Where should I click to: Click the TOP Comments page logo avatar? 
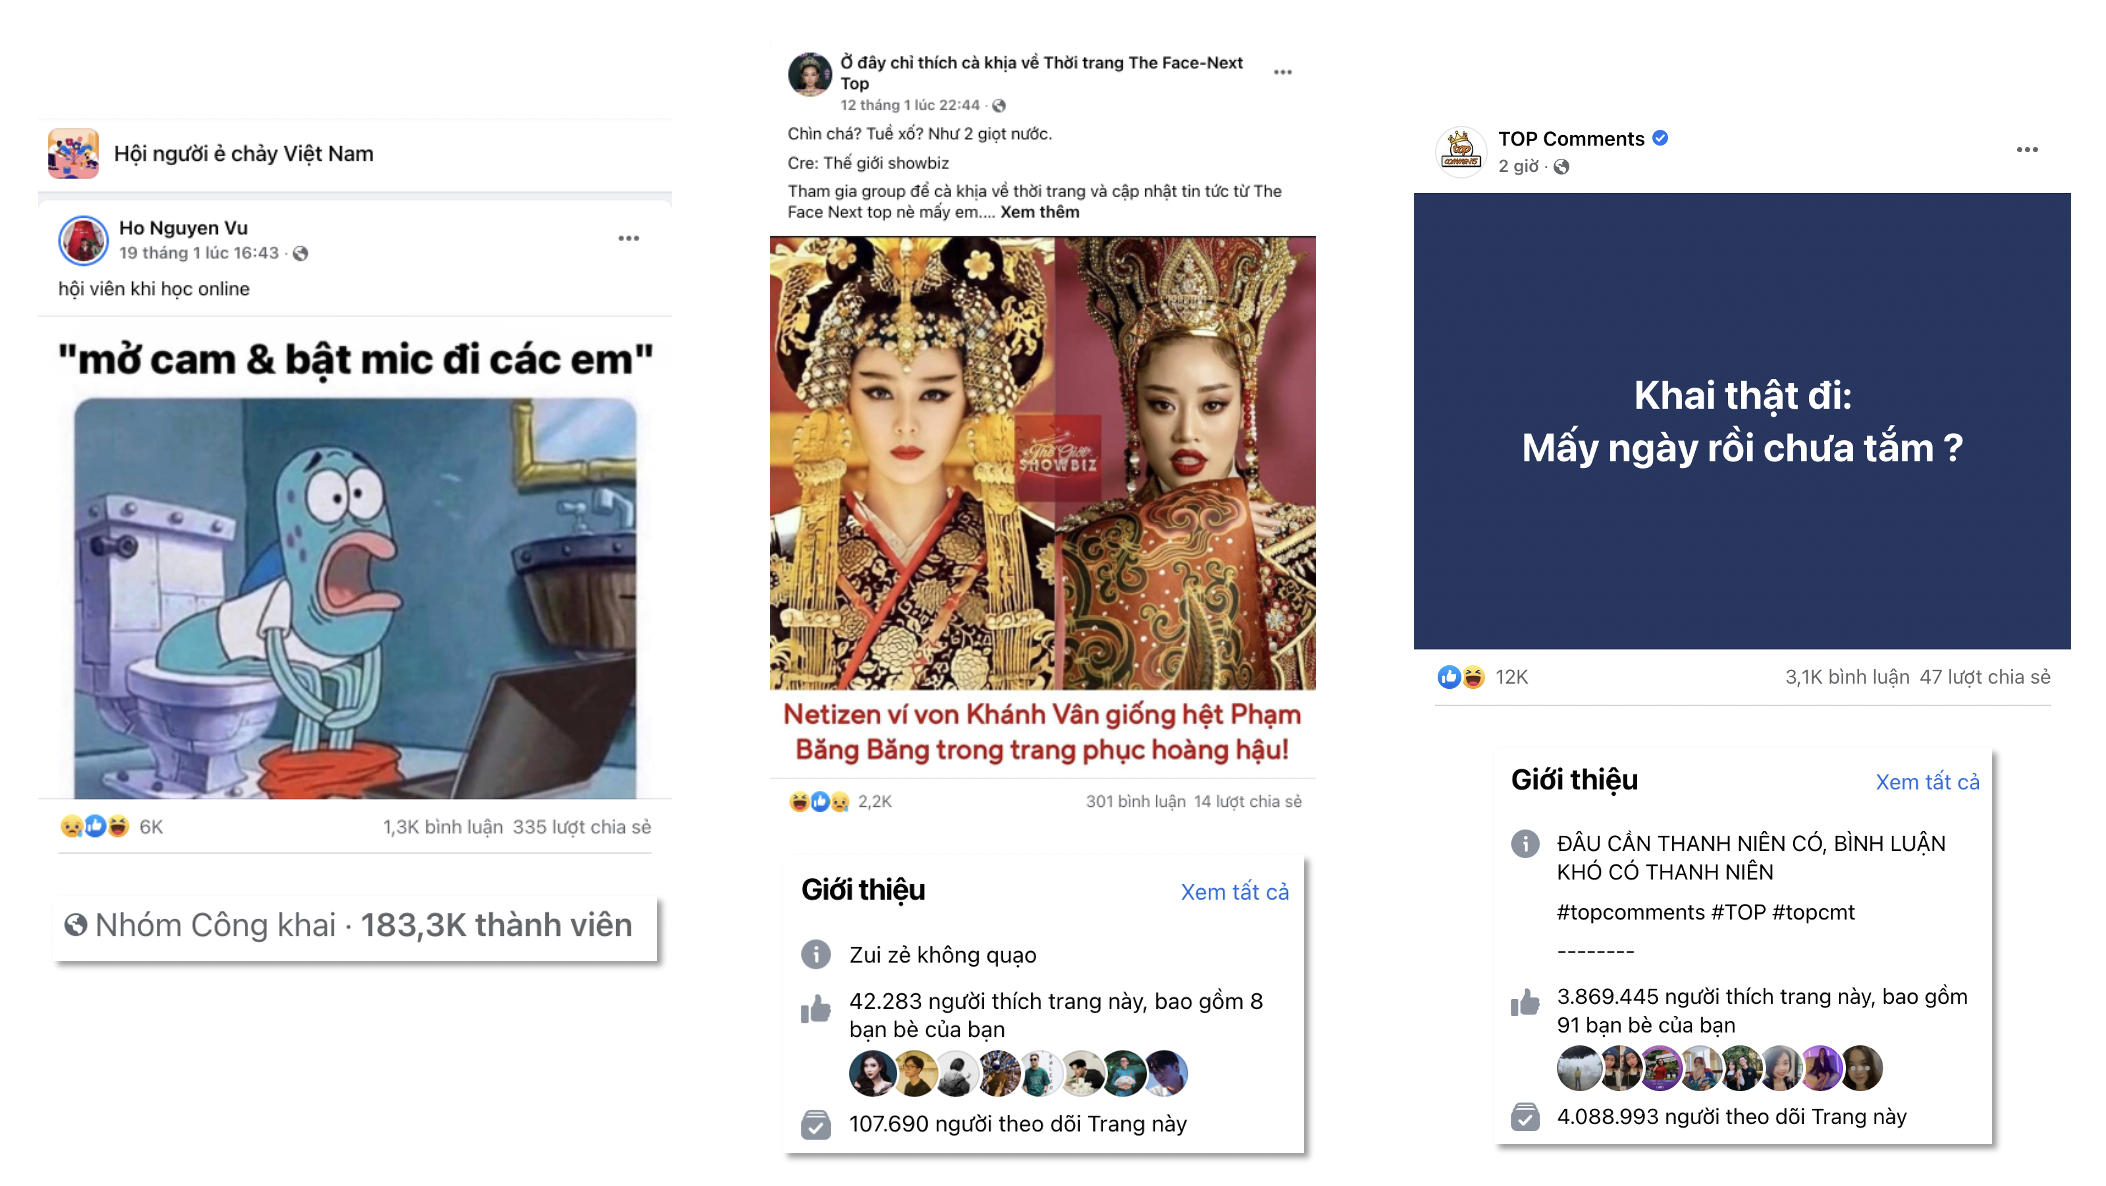[x=1461, y=152]
